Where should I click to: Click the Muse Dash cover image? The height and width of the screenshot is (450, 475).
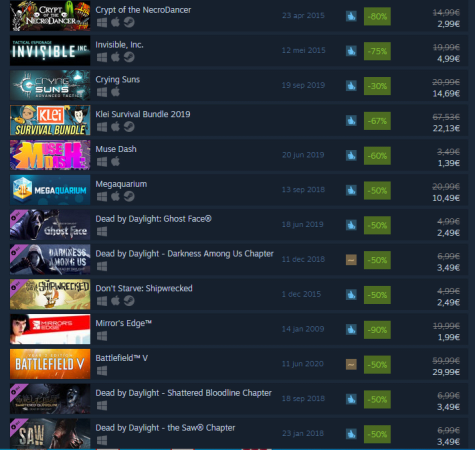click(50, 155)
